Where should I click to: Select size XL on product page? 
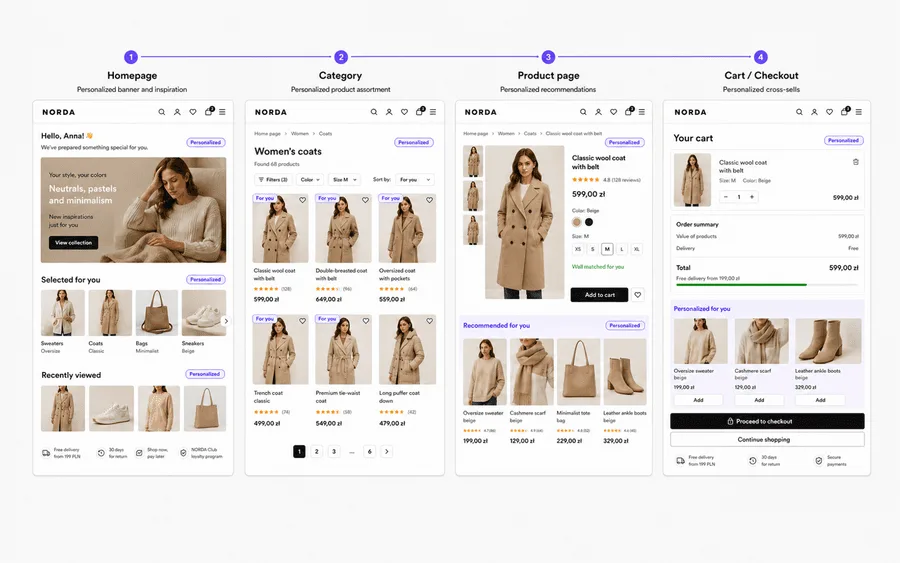pyautogui.click(x=637, y=249)
